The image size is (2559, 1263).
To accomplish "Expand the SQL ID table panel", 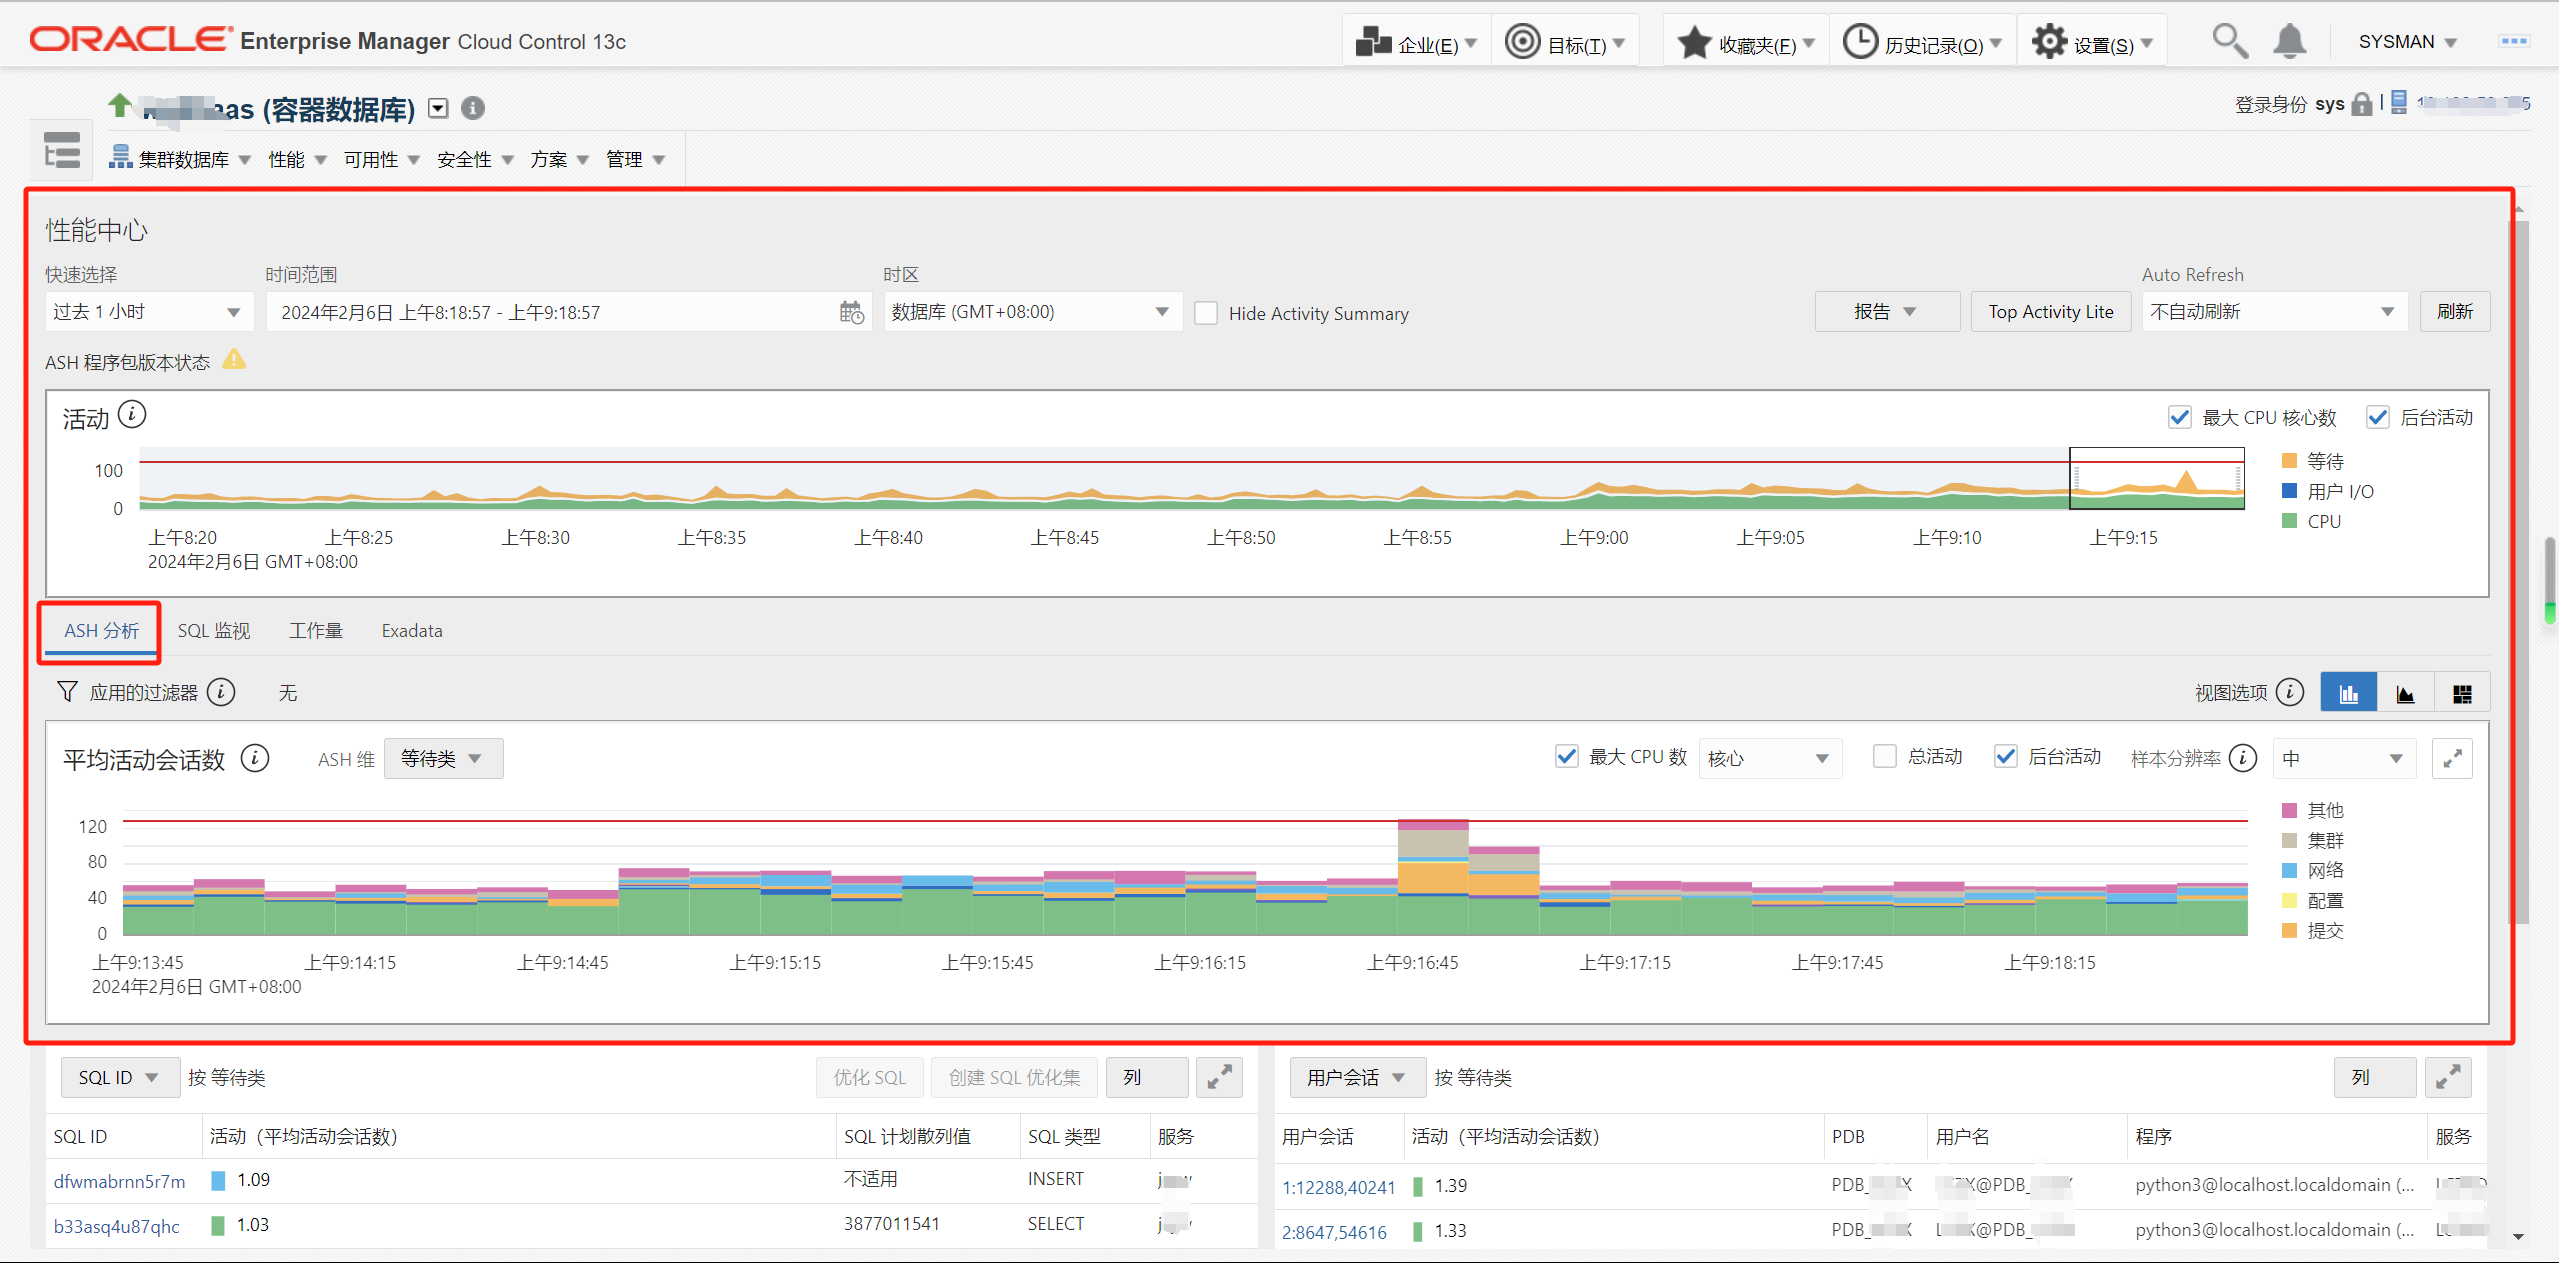I will tap(1219, 1077).
